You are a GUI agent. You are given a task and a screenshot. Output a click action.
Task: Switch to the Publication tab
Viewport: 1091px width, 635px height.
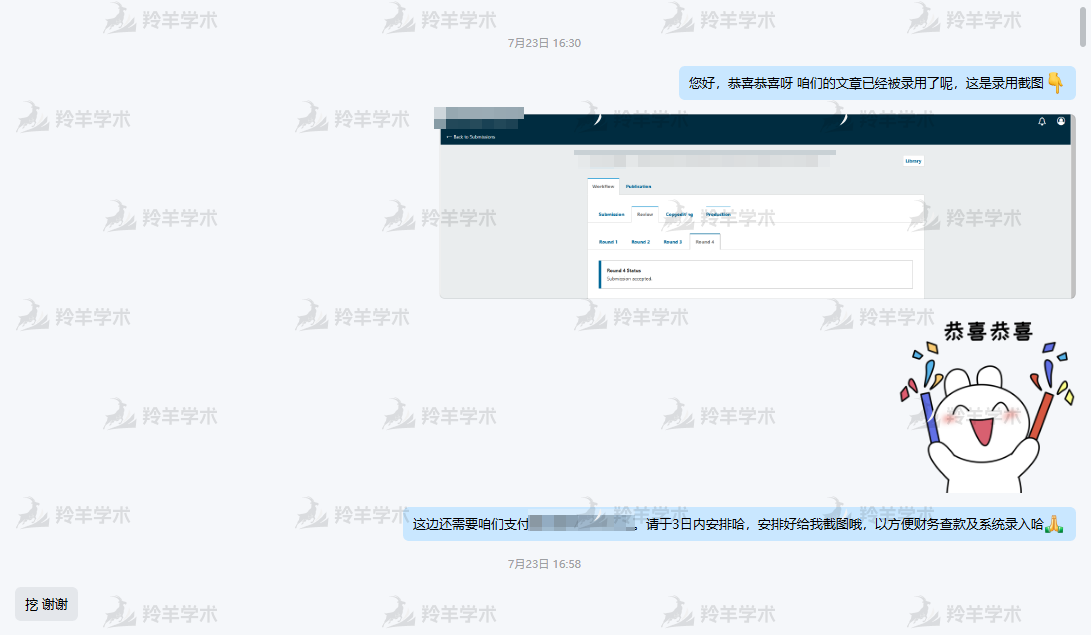coord(638,186)
